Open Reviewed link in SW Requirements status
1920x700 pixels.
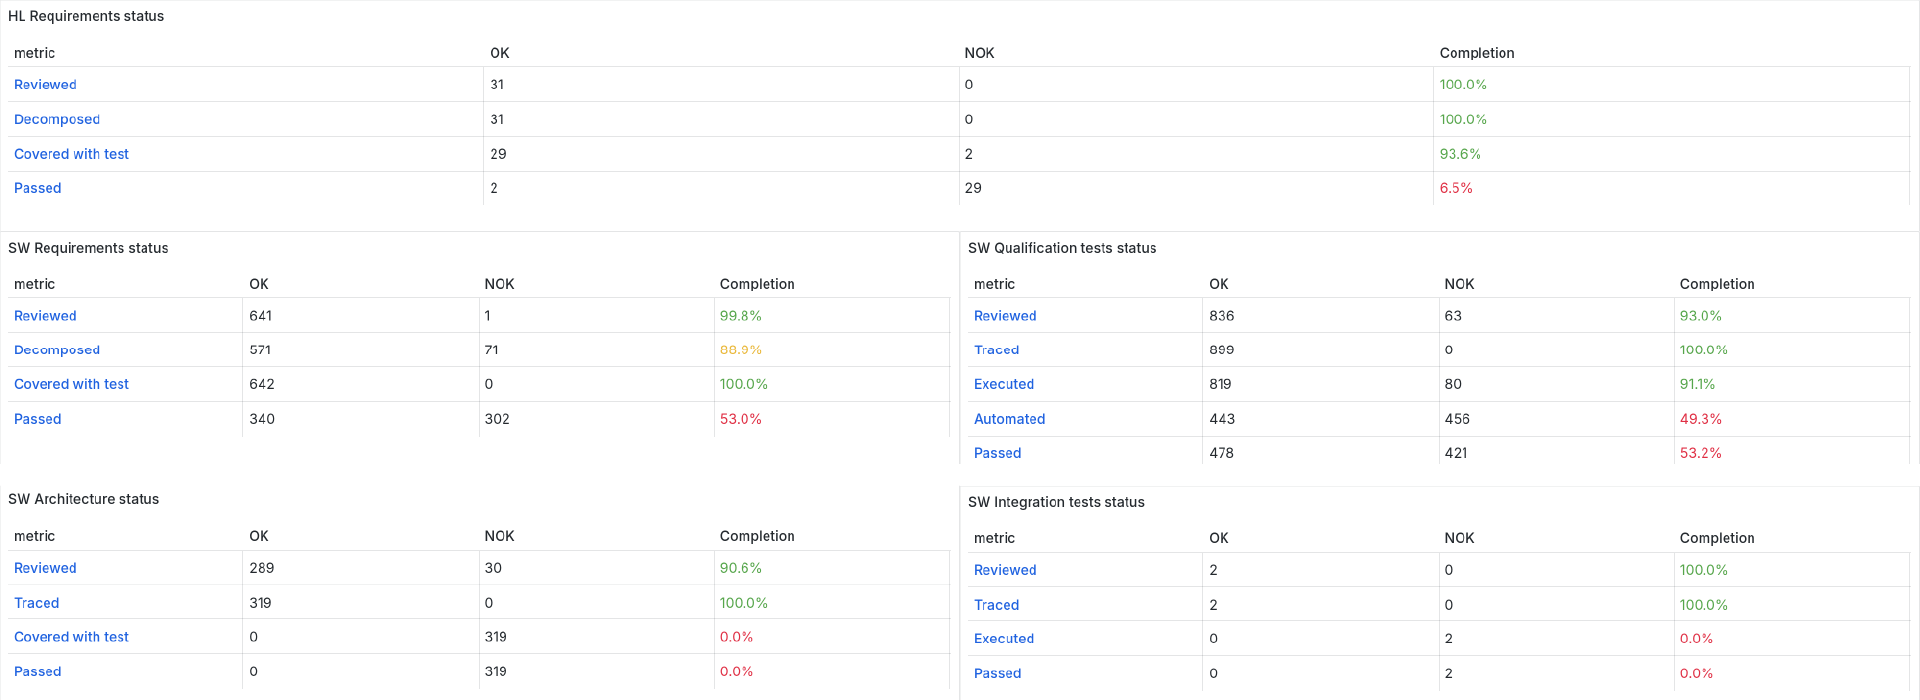coord(45,316)
